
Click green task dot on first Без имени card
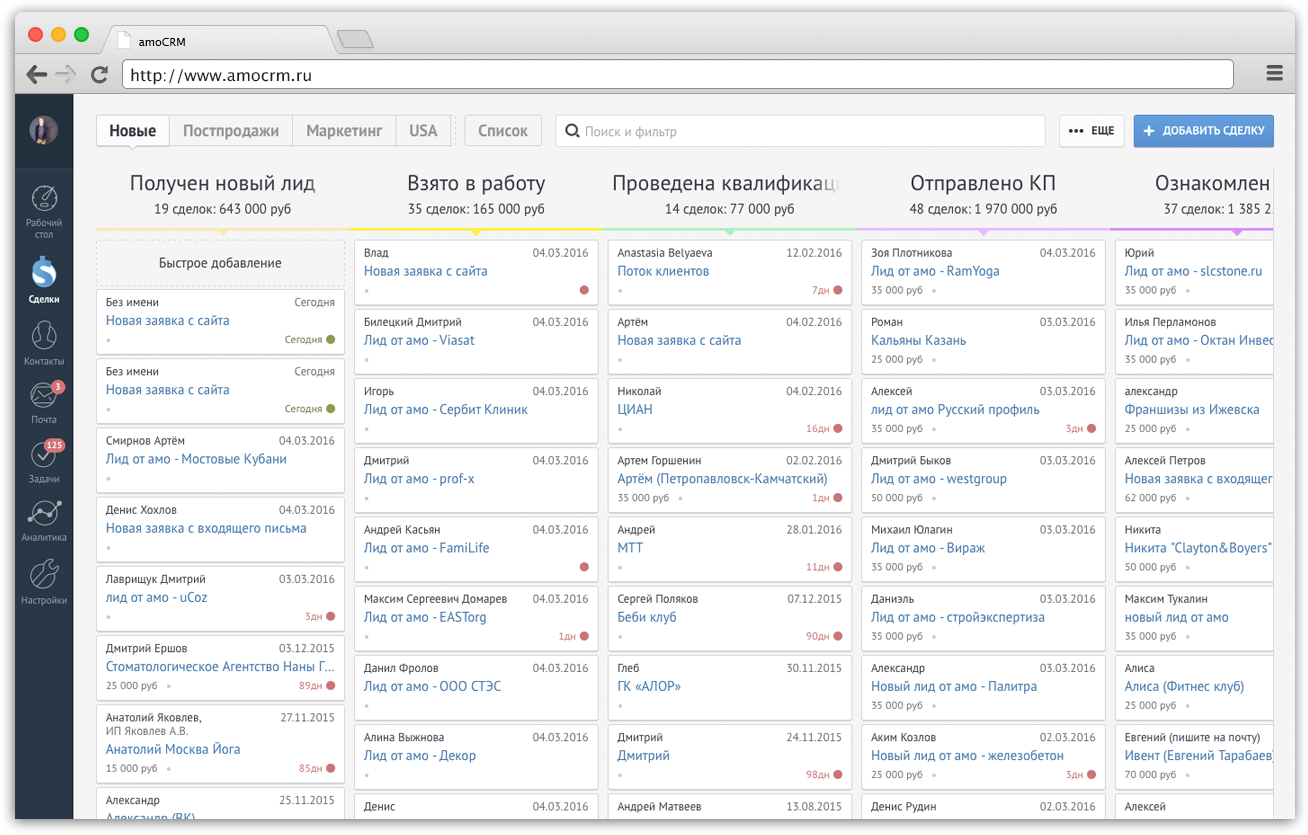pos(331,340)
